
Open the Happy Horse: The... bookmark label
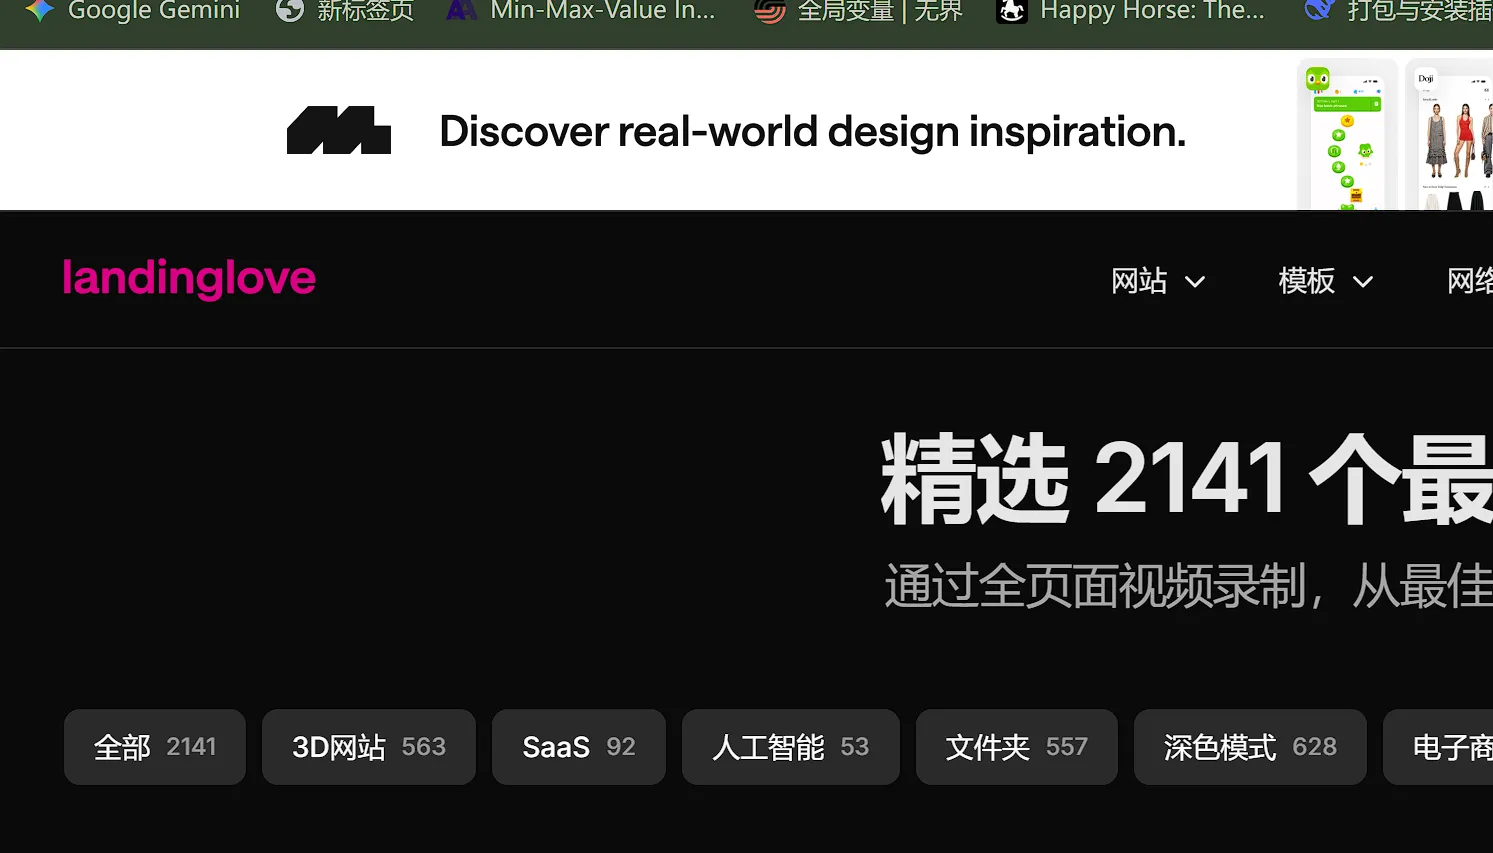coord(1152,10)
